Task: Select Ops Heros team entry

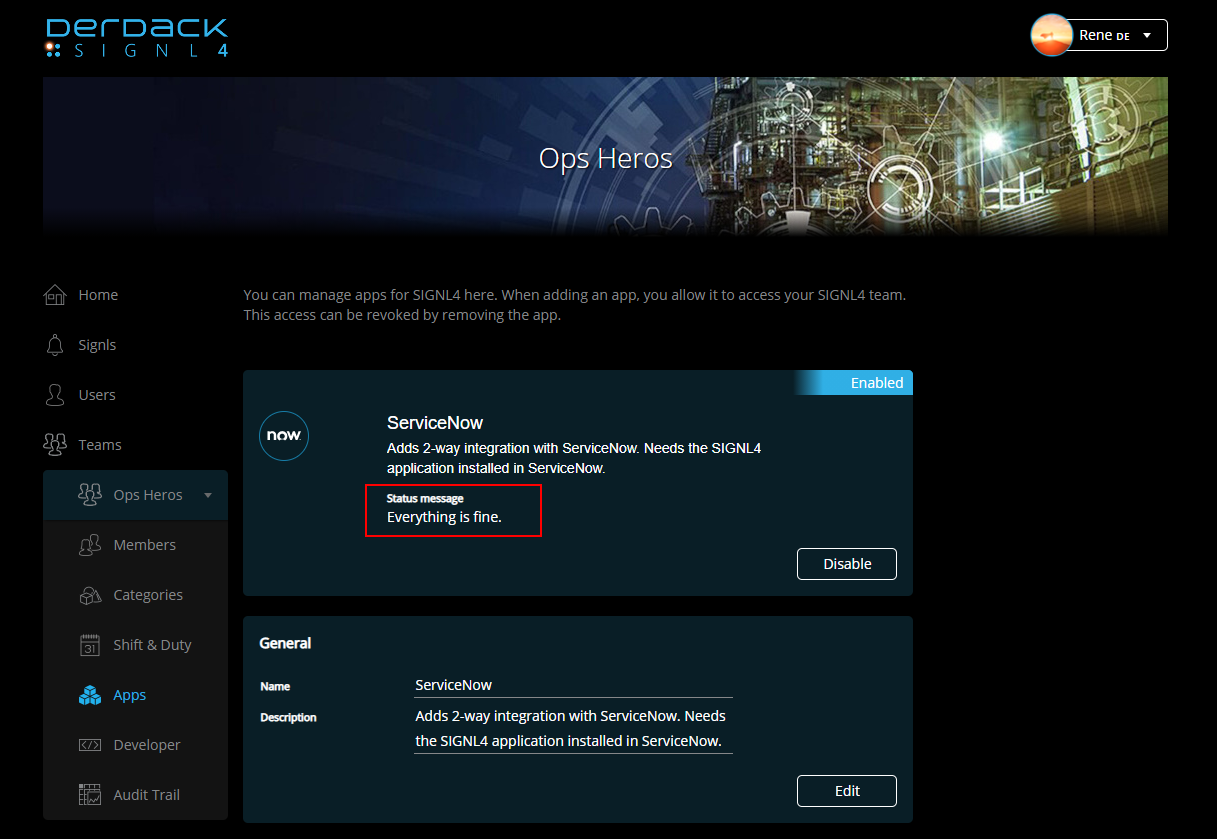Action: click(135, 495)
